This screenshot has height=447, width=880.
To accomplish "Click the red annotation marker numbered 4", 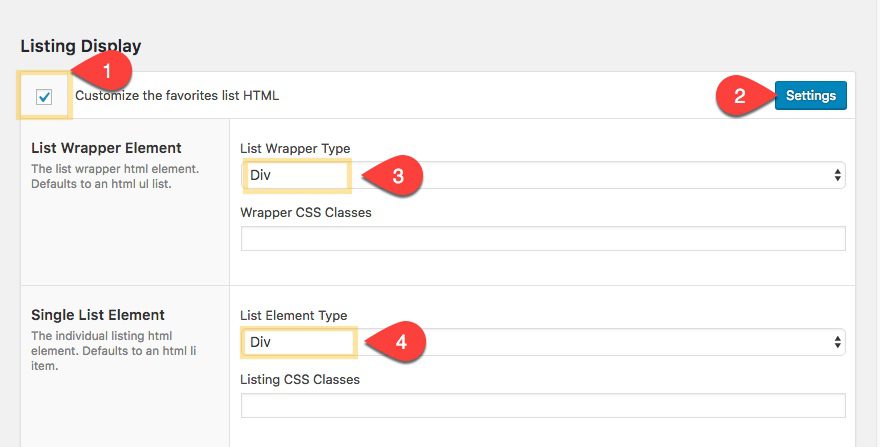I will click(x=400, y=342).
